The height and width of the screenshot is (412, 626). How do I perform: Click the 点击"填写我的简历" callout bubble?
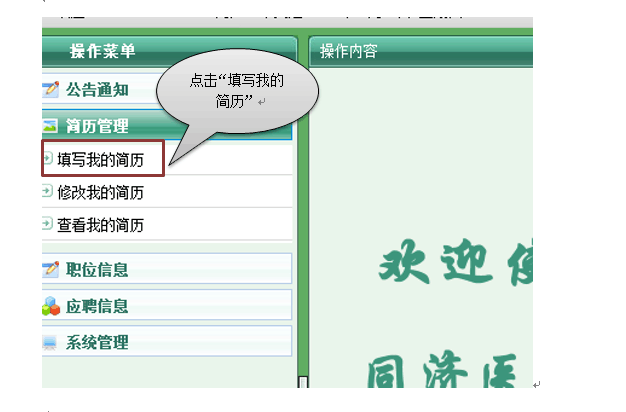point(239,92)
